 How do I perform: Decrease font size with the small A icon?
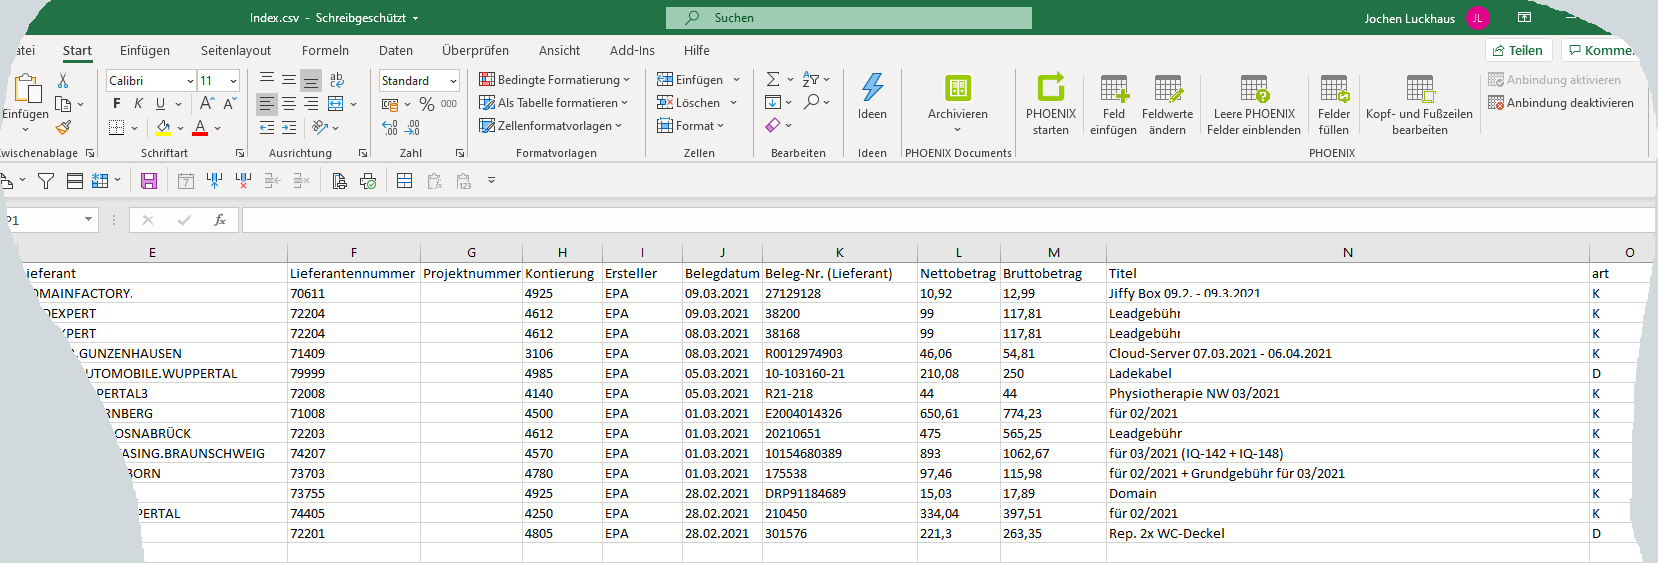(230, 104)
